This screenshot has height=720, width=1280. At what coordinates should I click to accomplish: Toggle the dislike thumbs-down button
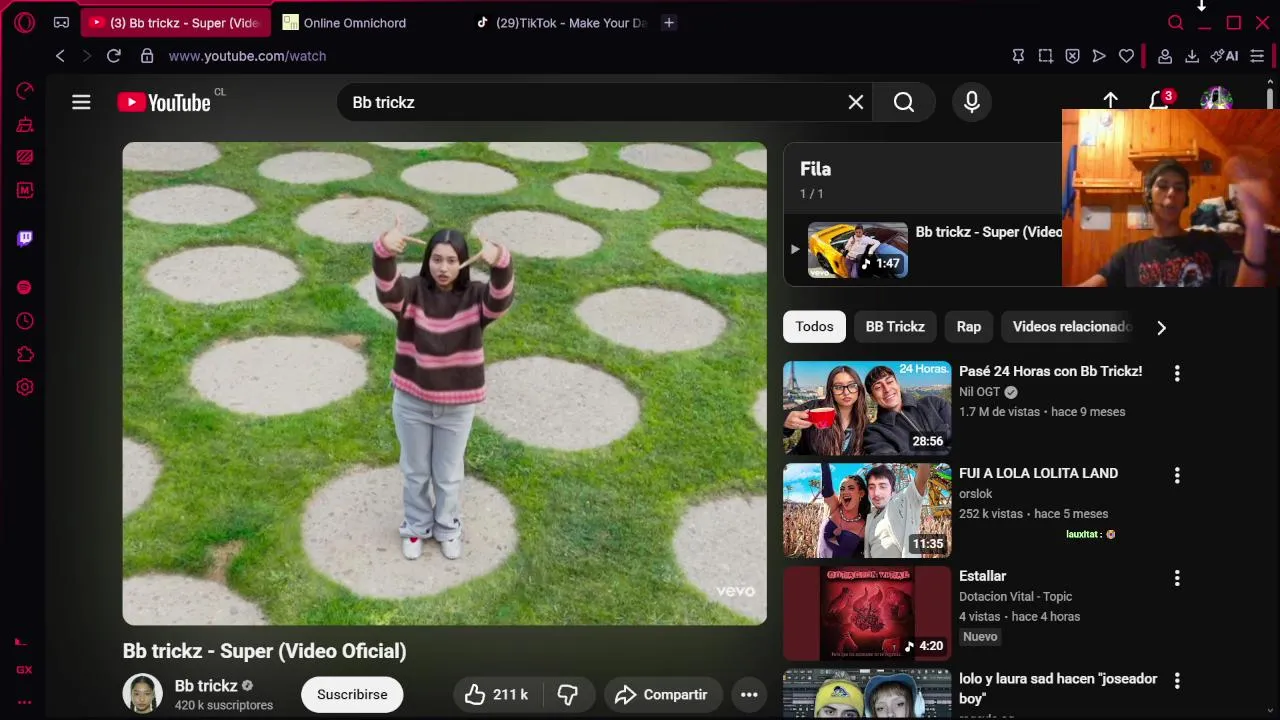click(x=568, y=694)
